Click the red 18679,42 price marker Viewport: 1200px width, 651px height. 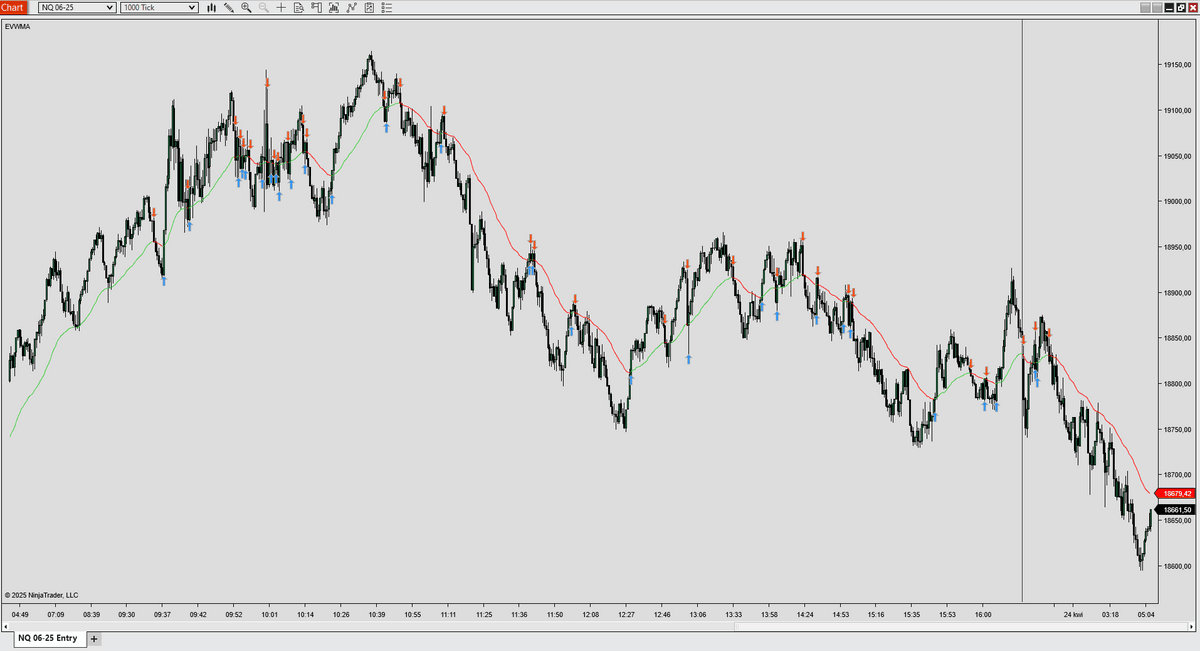[x=1175, y=493]
